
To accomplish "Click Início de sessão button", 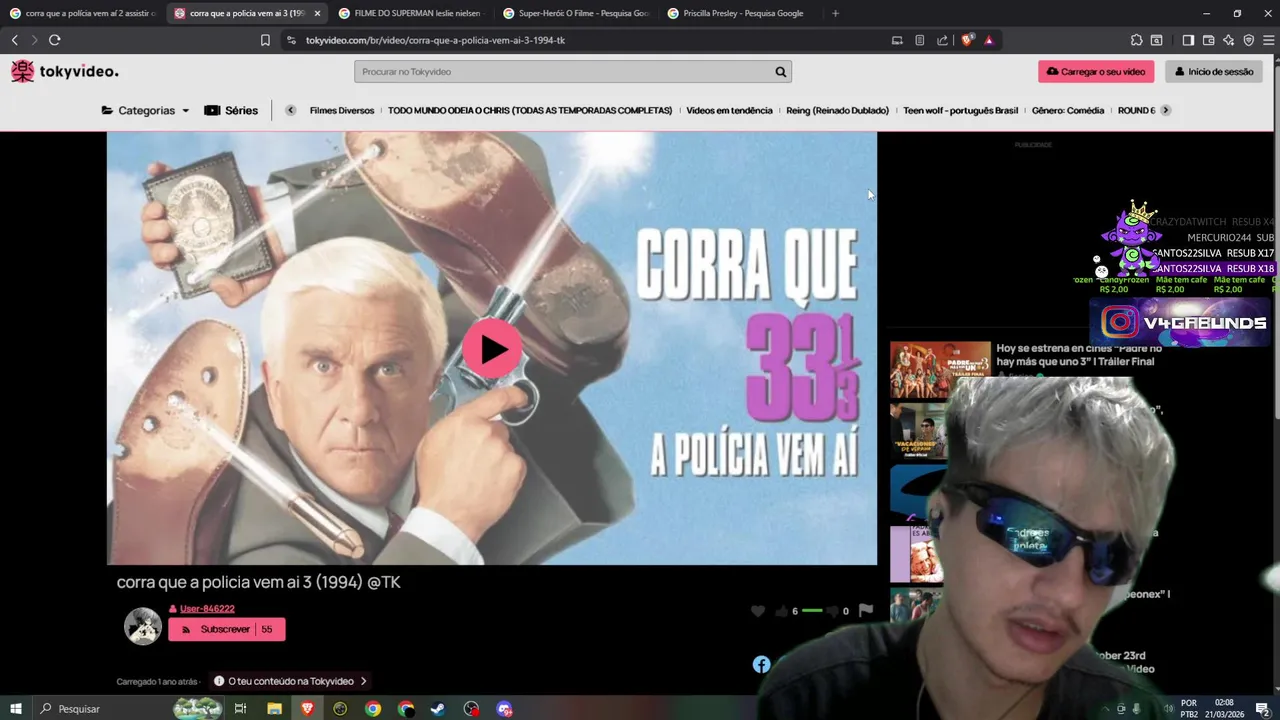I will [x=1214, y=72].
